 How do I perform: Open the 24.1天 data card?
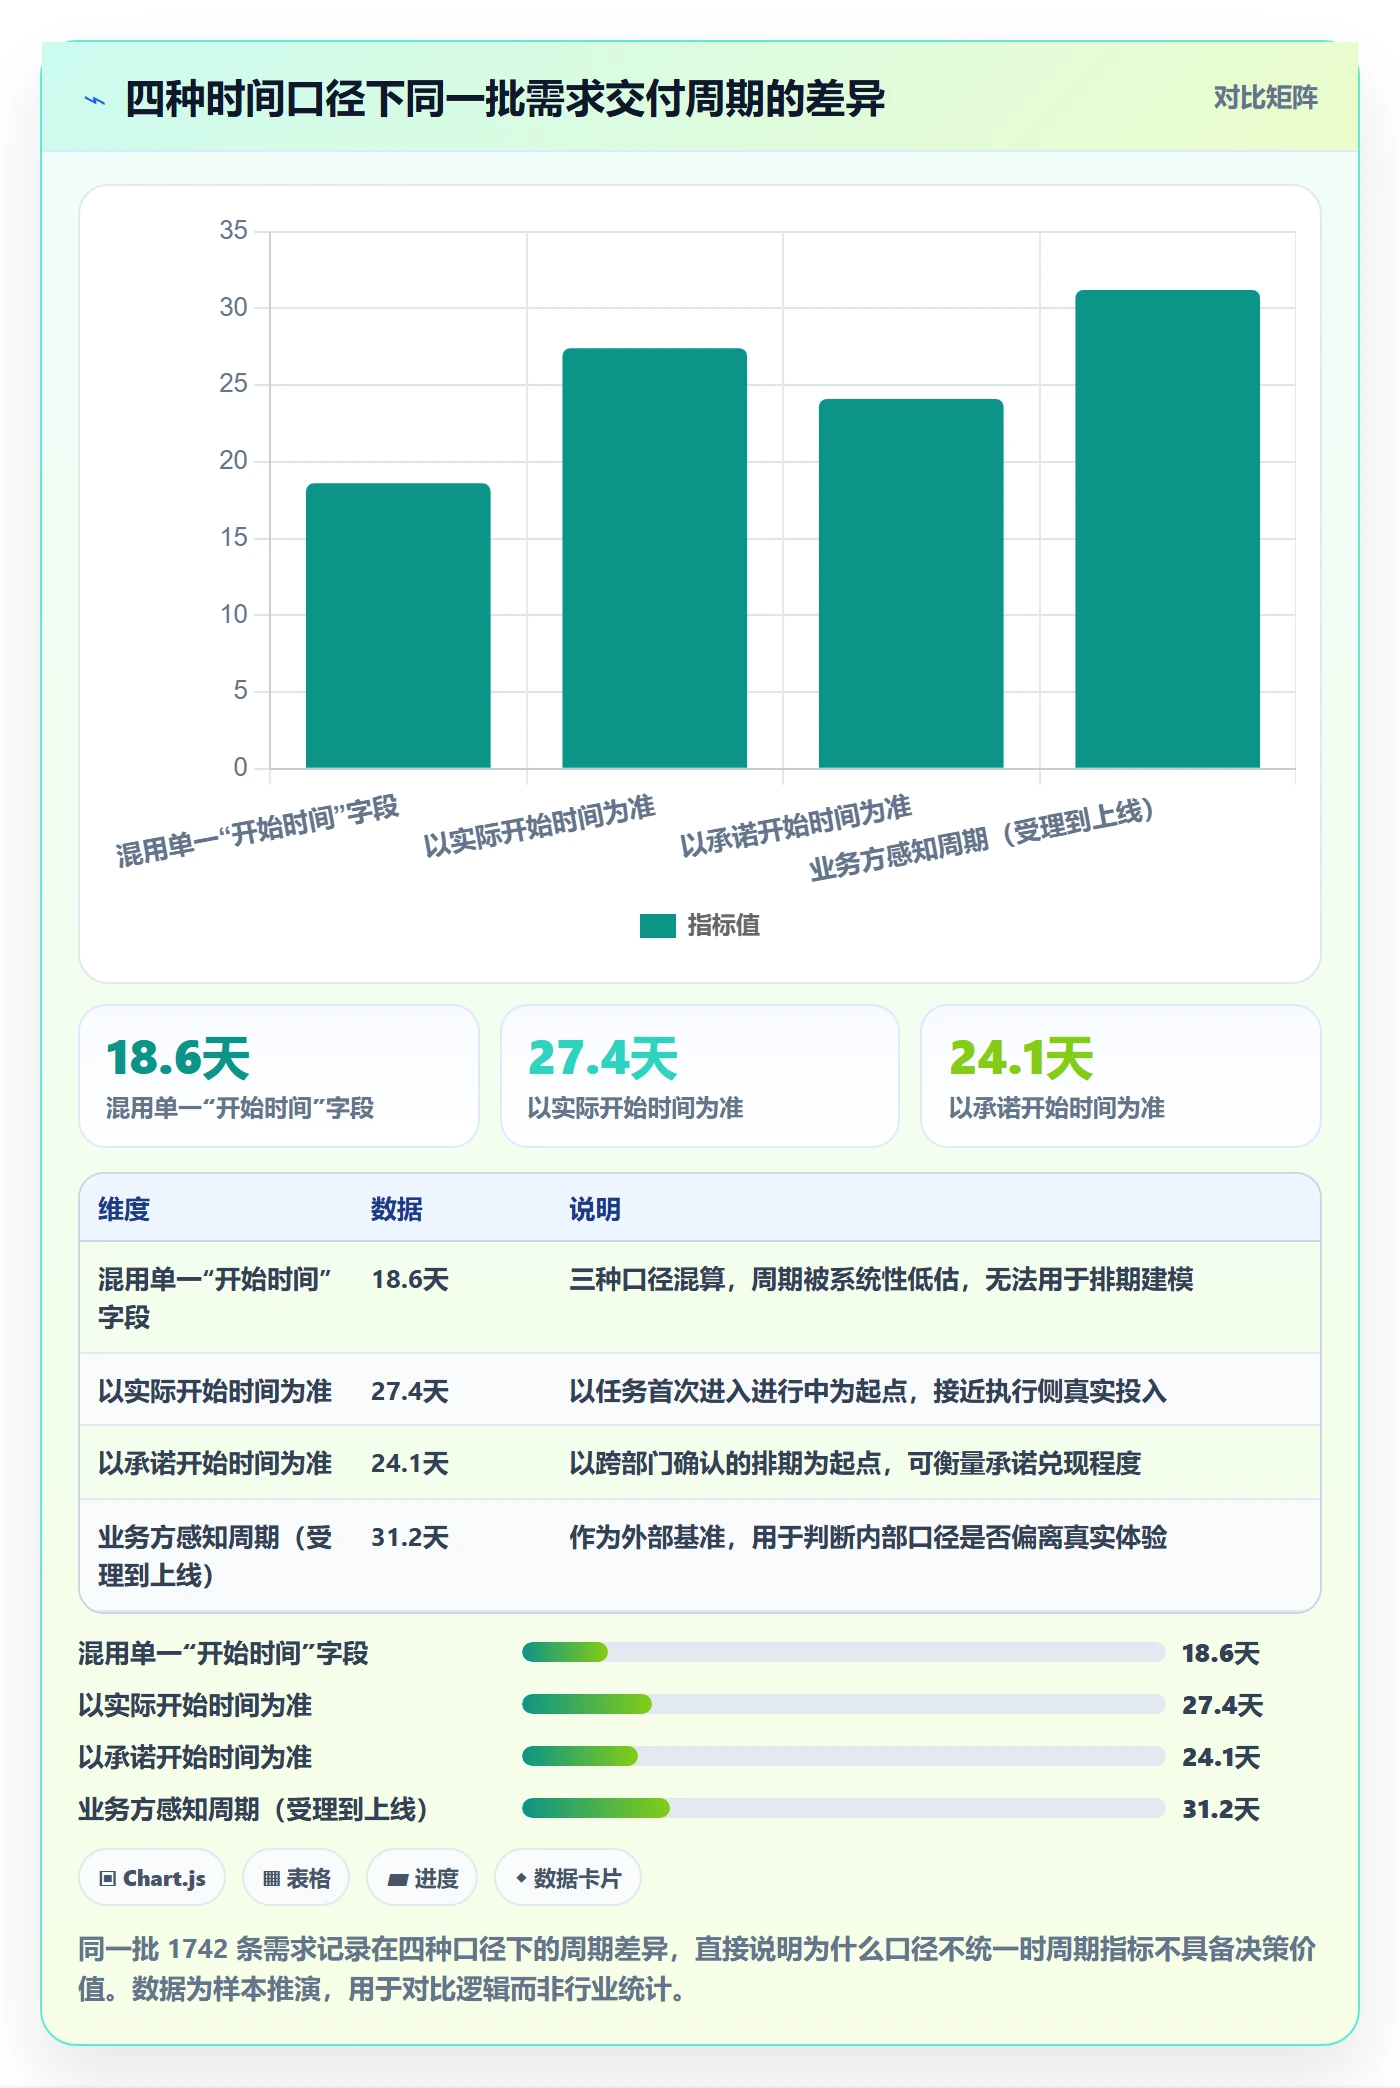click(1121, 1076)
